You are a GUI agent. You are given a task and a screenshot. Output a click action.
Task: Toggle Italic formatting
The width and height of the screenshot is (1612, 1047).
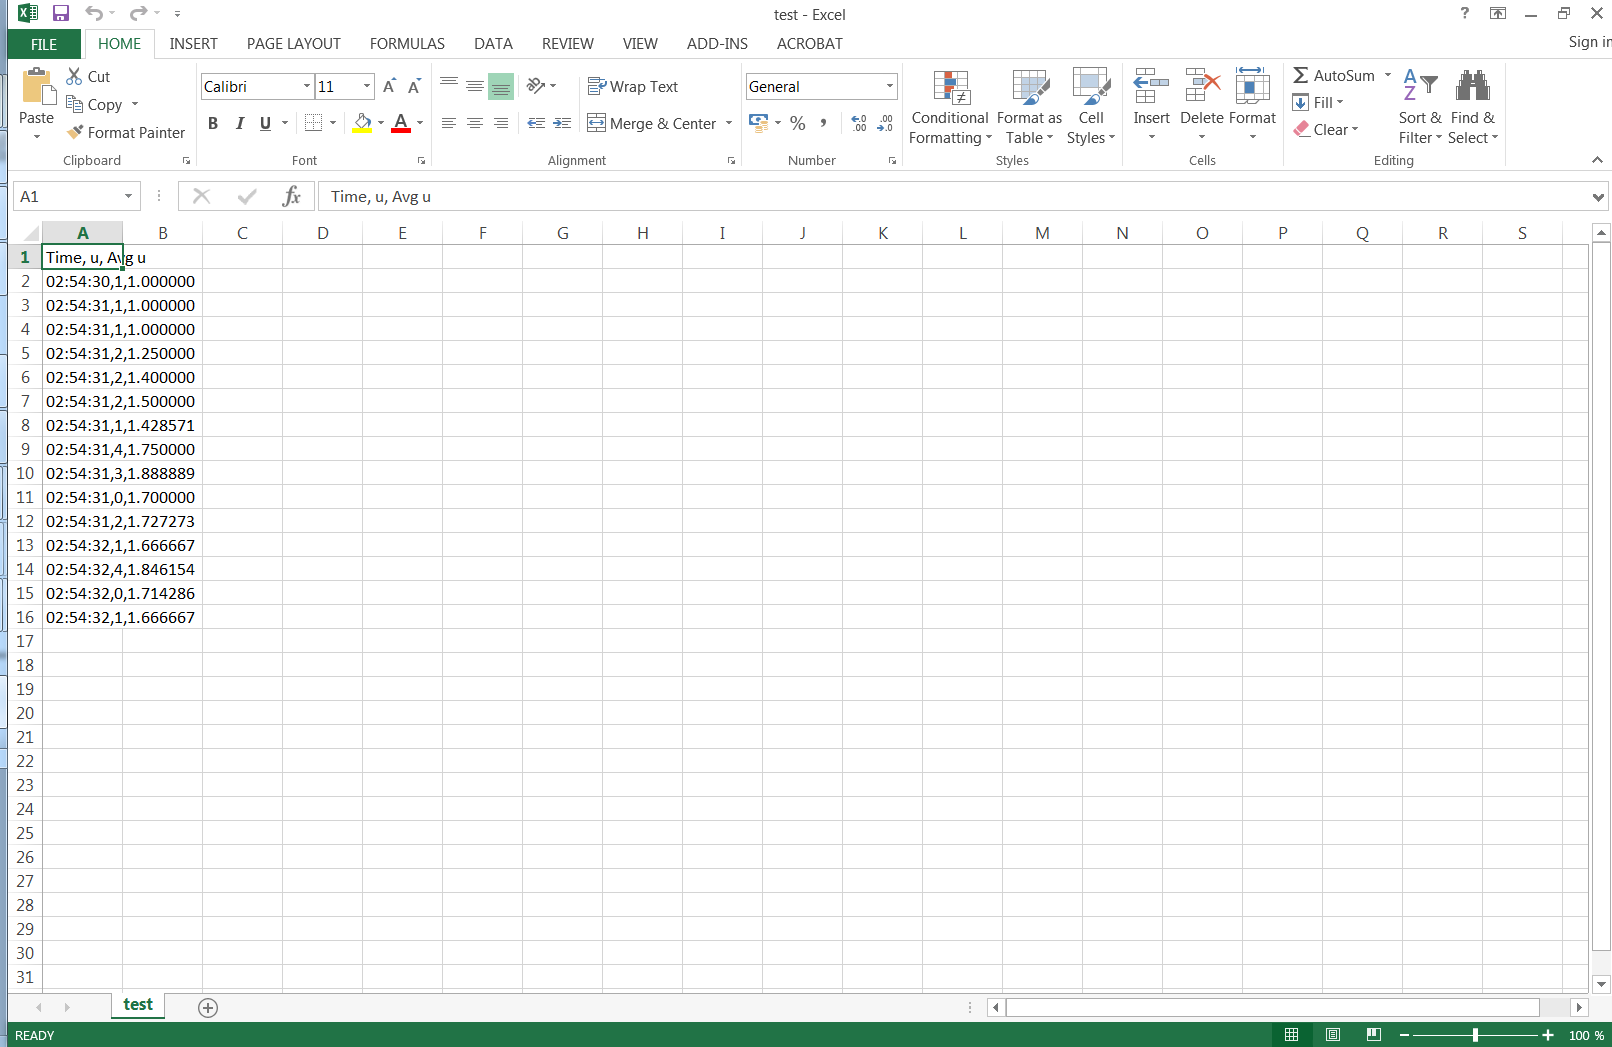[239, 123]
